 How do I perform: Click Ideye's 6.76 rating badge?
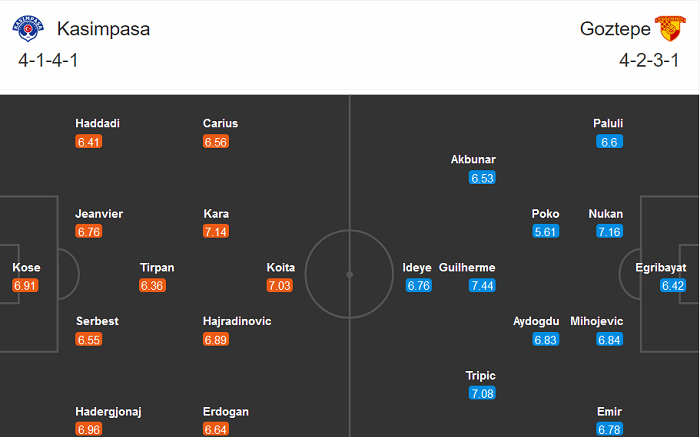418,286
